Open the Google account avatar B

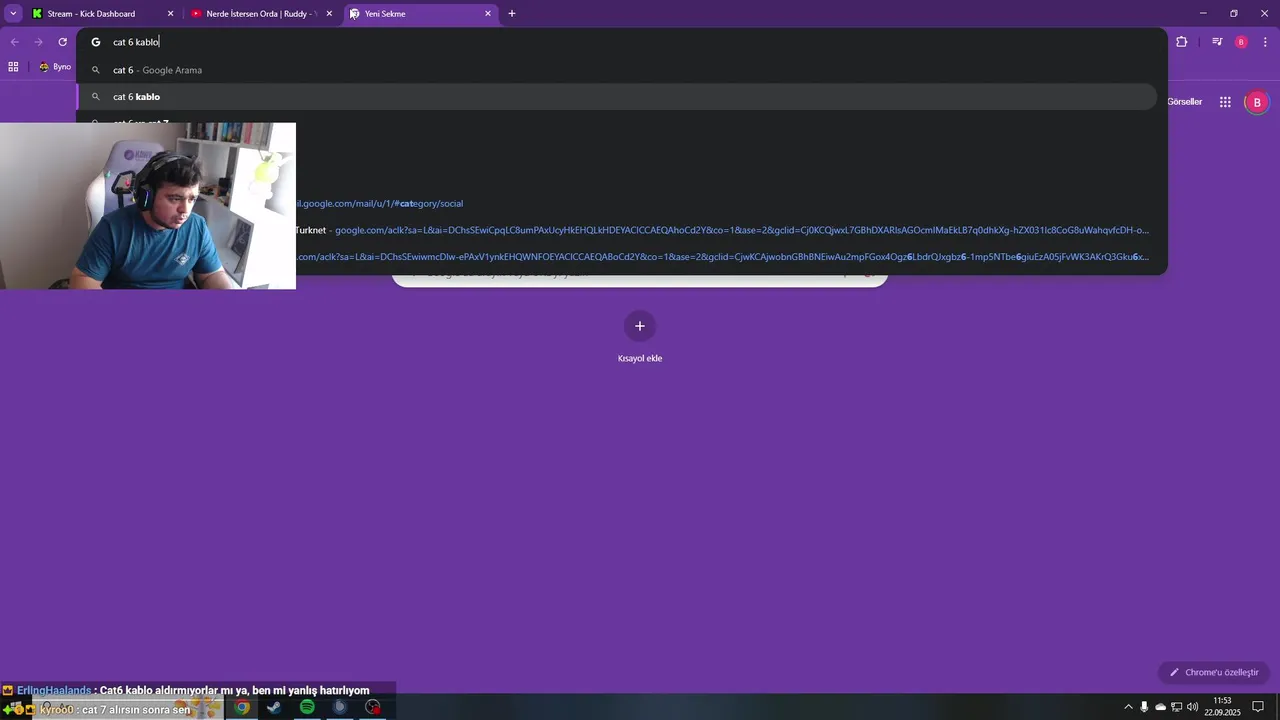point(1257,102)
